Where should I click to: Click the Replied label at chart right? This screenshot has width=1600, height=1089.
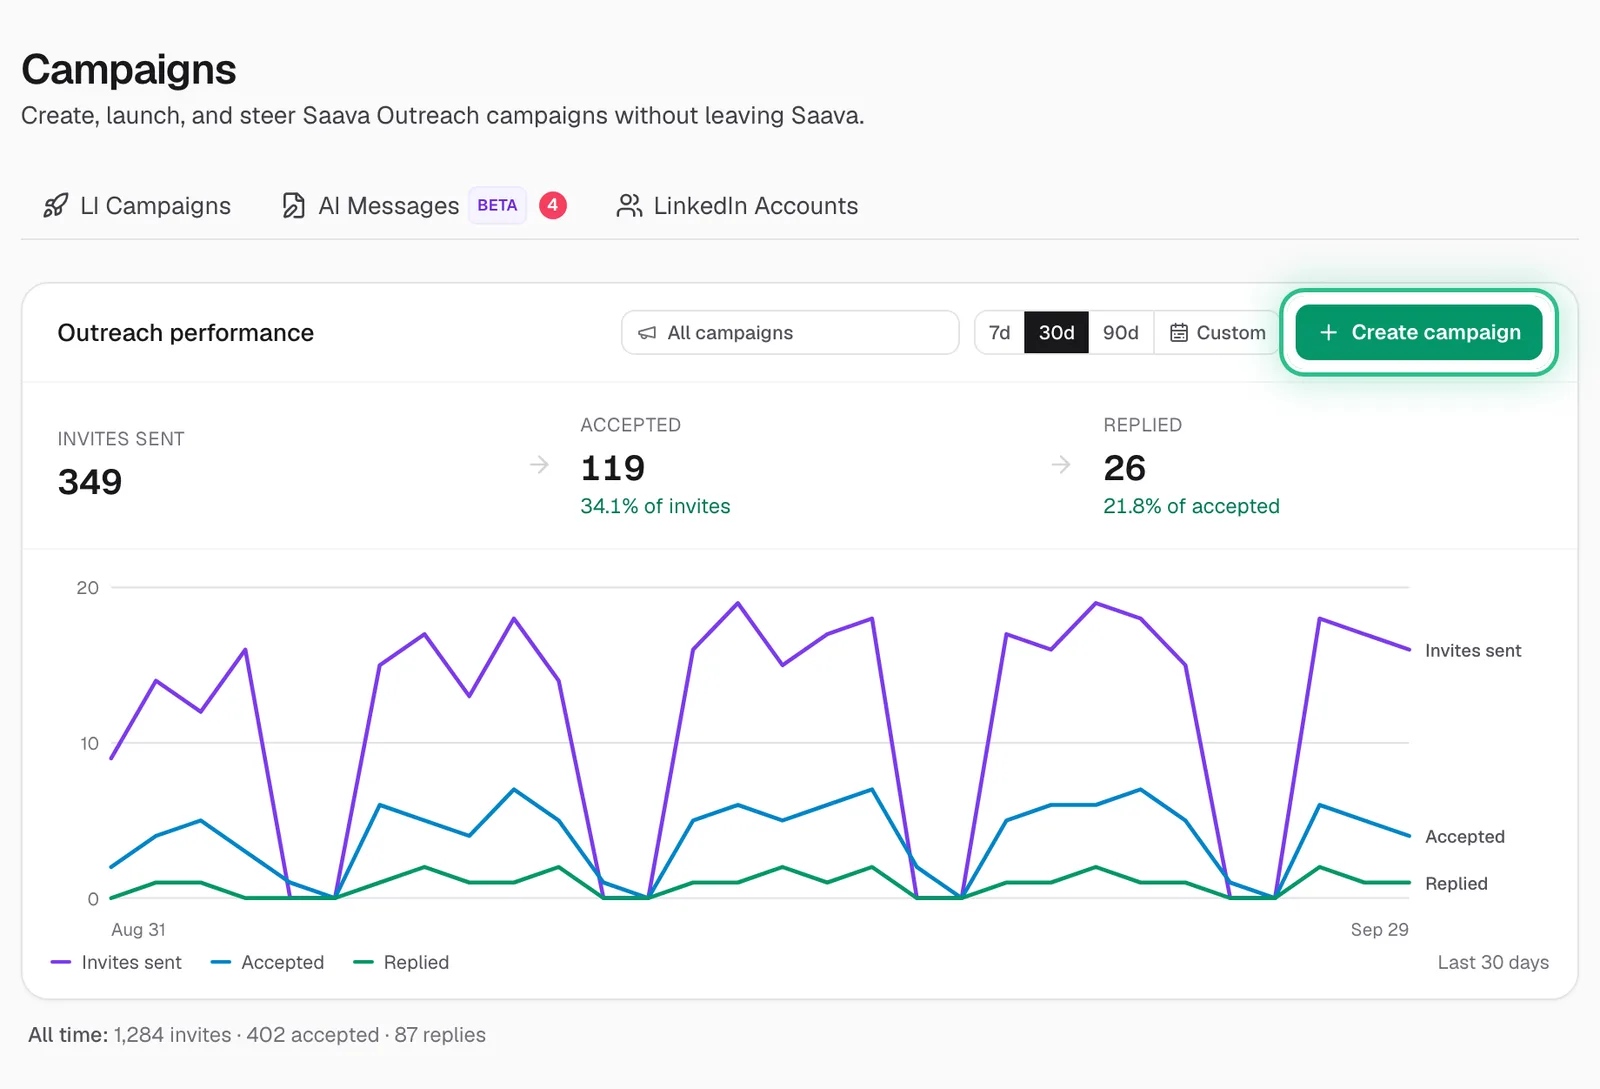click(x=1456, y=884)
